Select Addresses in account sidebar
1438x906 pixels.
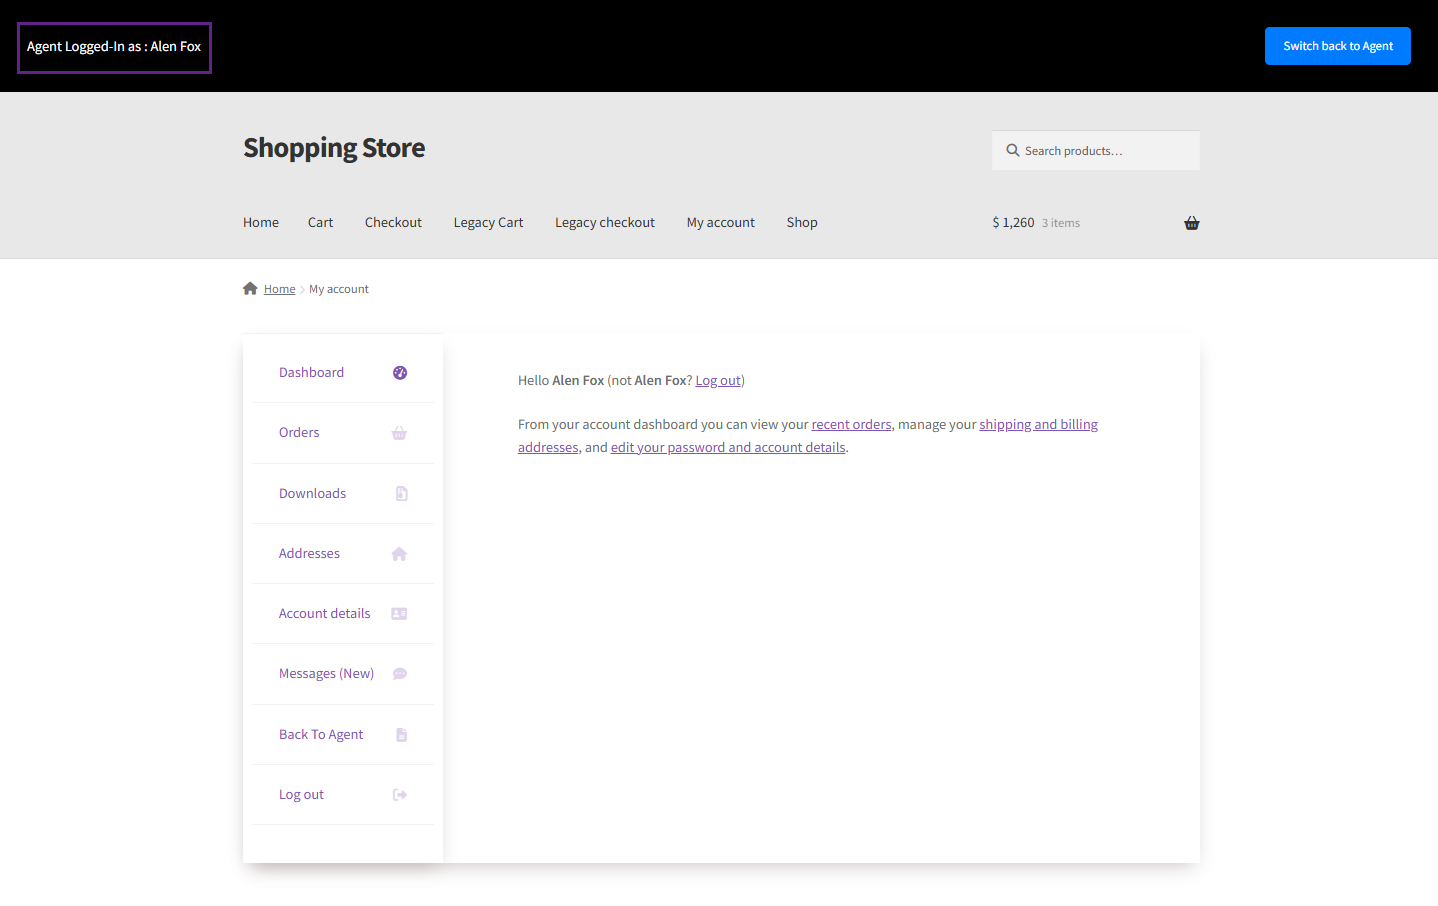click(x=309, y=553)
